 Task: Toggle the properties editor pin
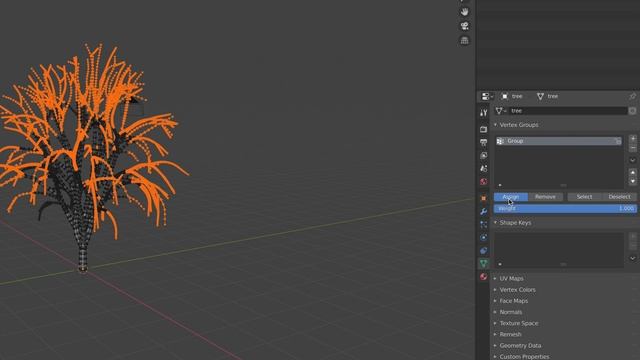(632, 96)
